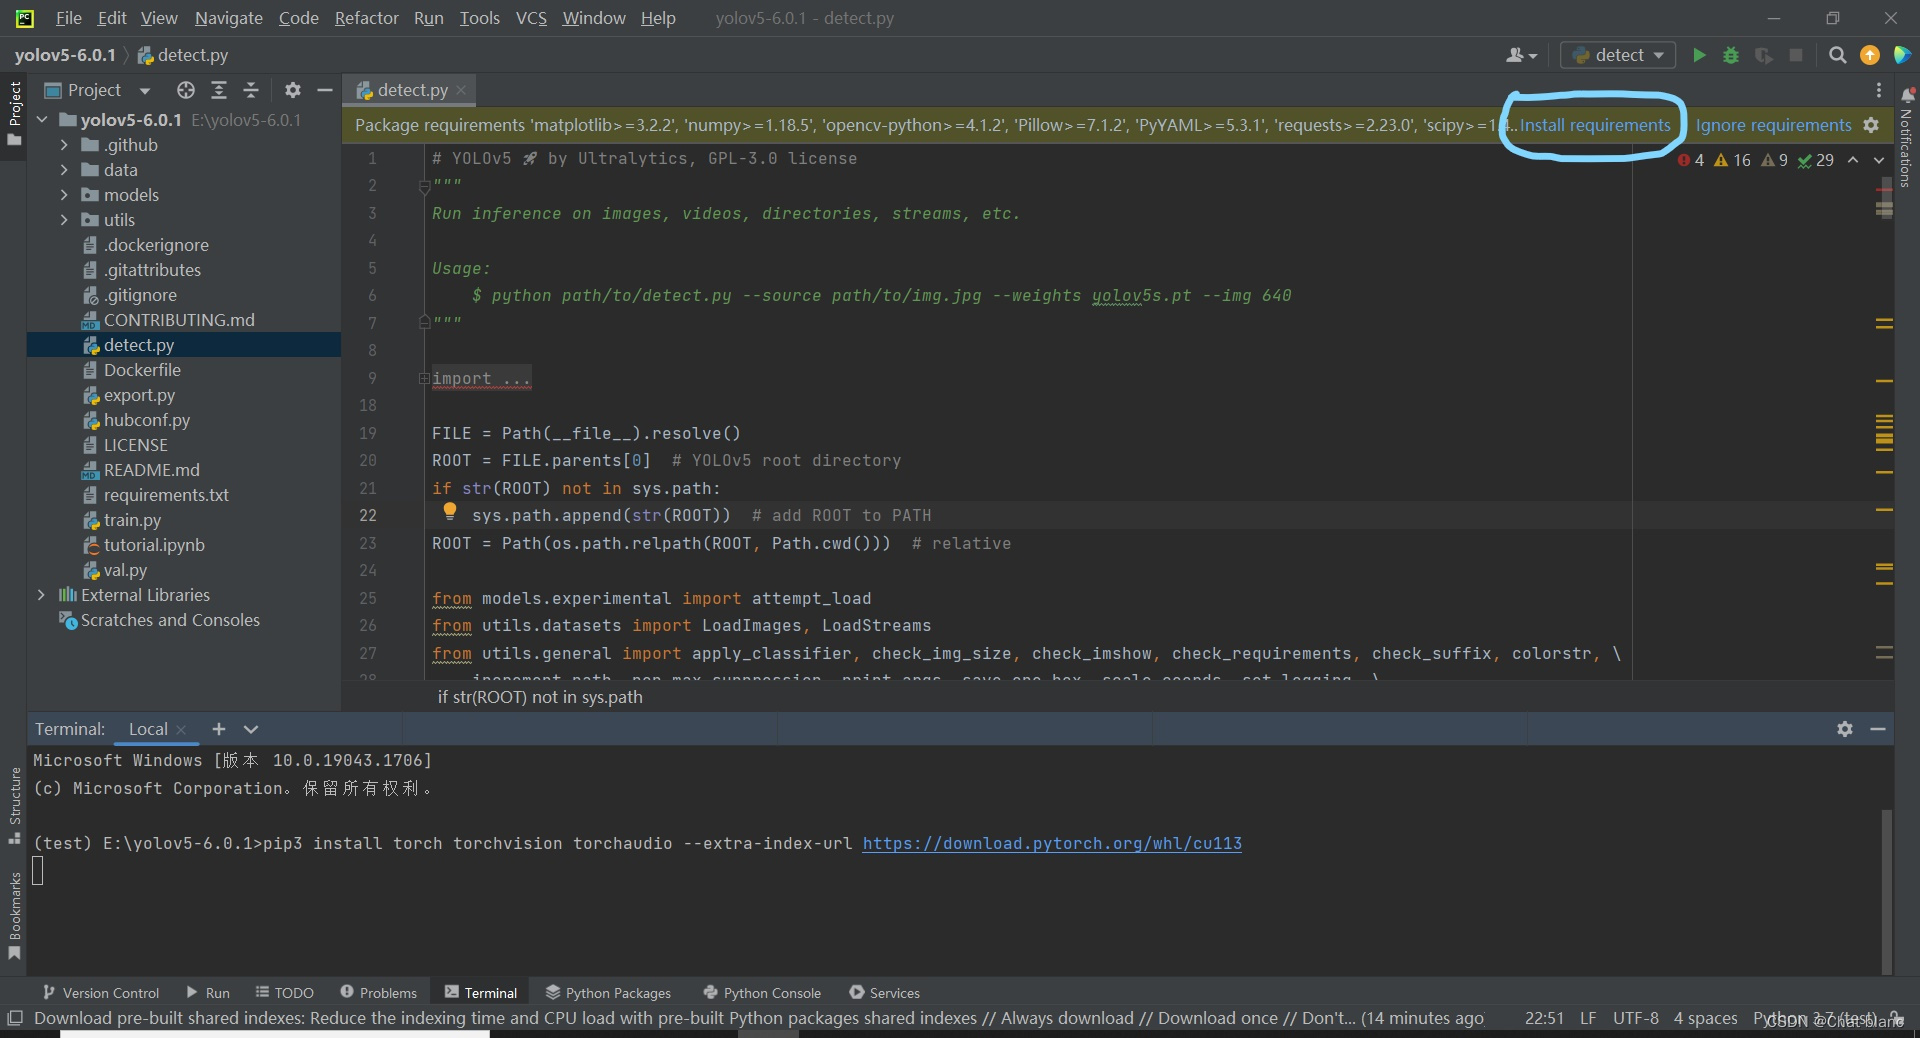Open Search Everywhere magnifier icon
1920x1038 pixels.
coord(1837,55)
